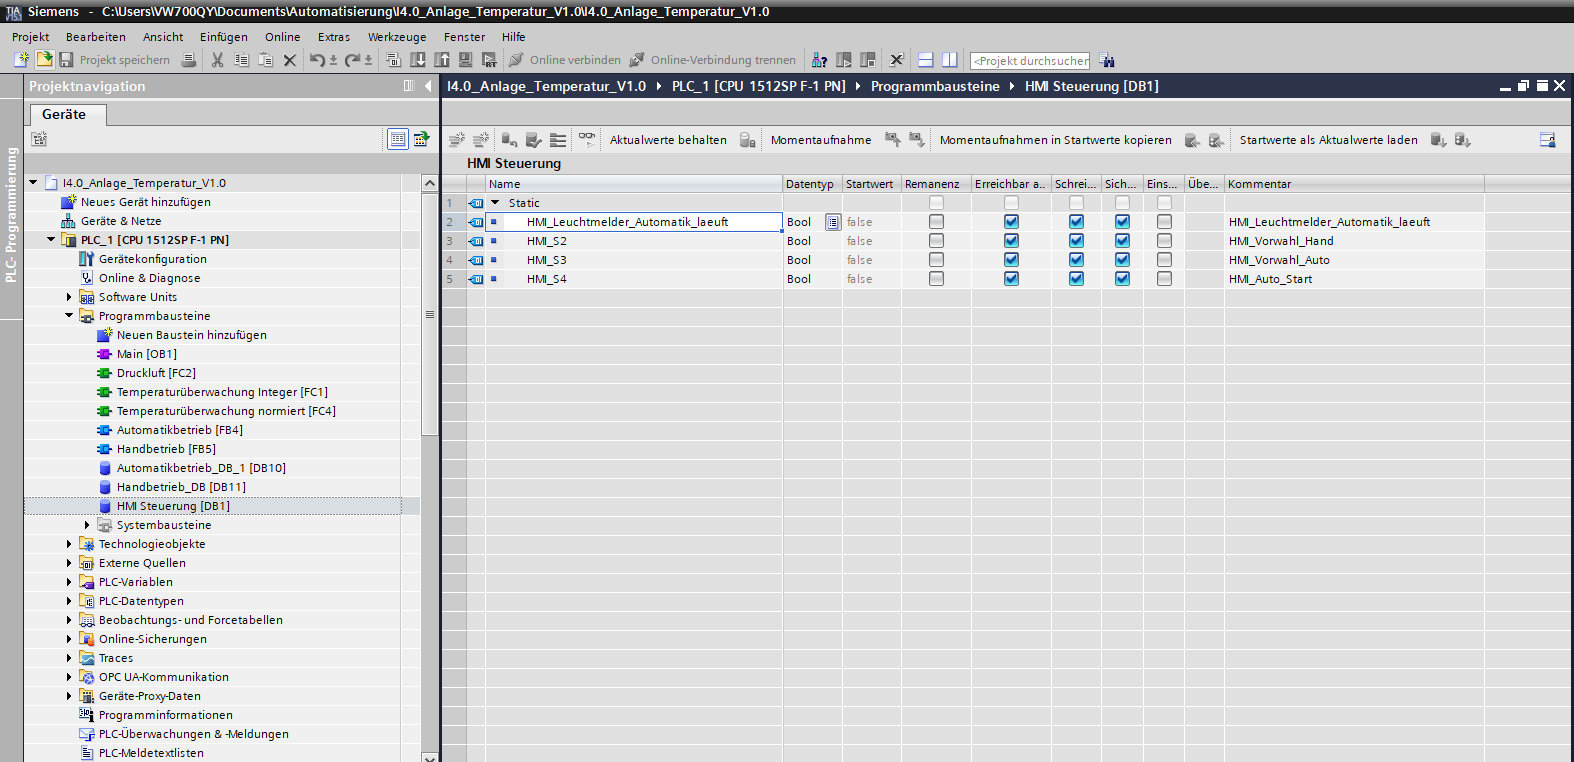Click the delete (X) toolbar icon
This screenshot has width=1574, height=762.
point(290,60)
